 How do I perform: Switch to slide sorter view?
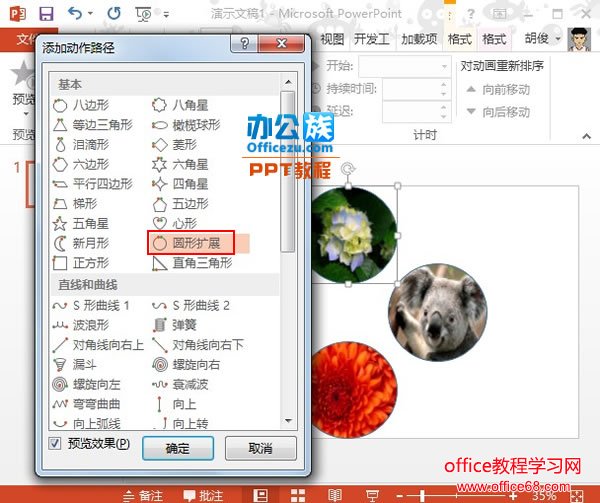click(298, 495)
